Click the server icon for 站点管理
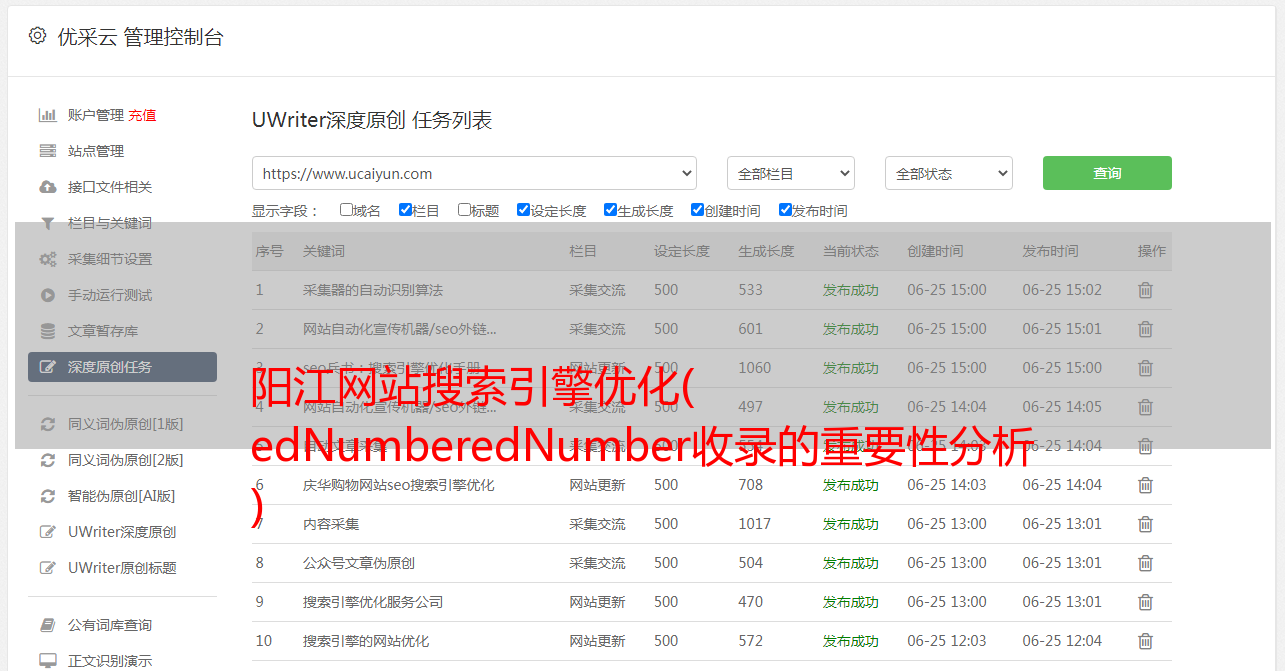 [x=47, y=151]
